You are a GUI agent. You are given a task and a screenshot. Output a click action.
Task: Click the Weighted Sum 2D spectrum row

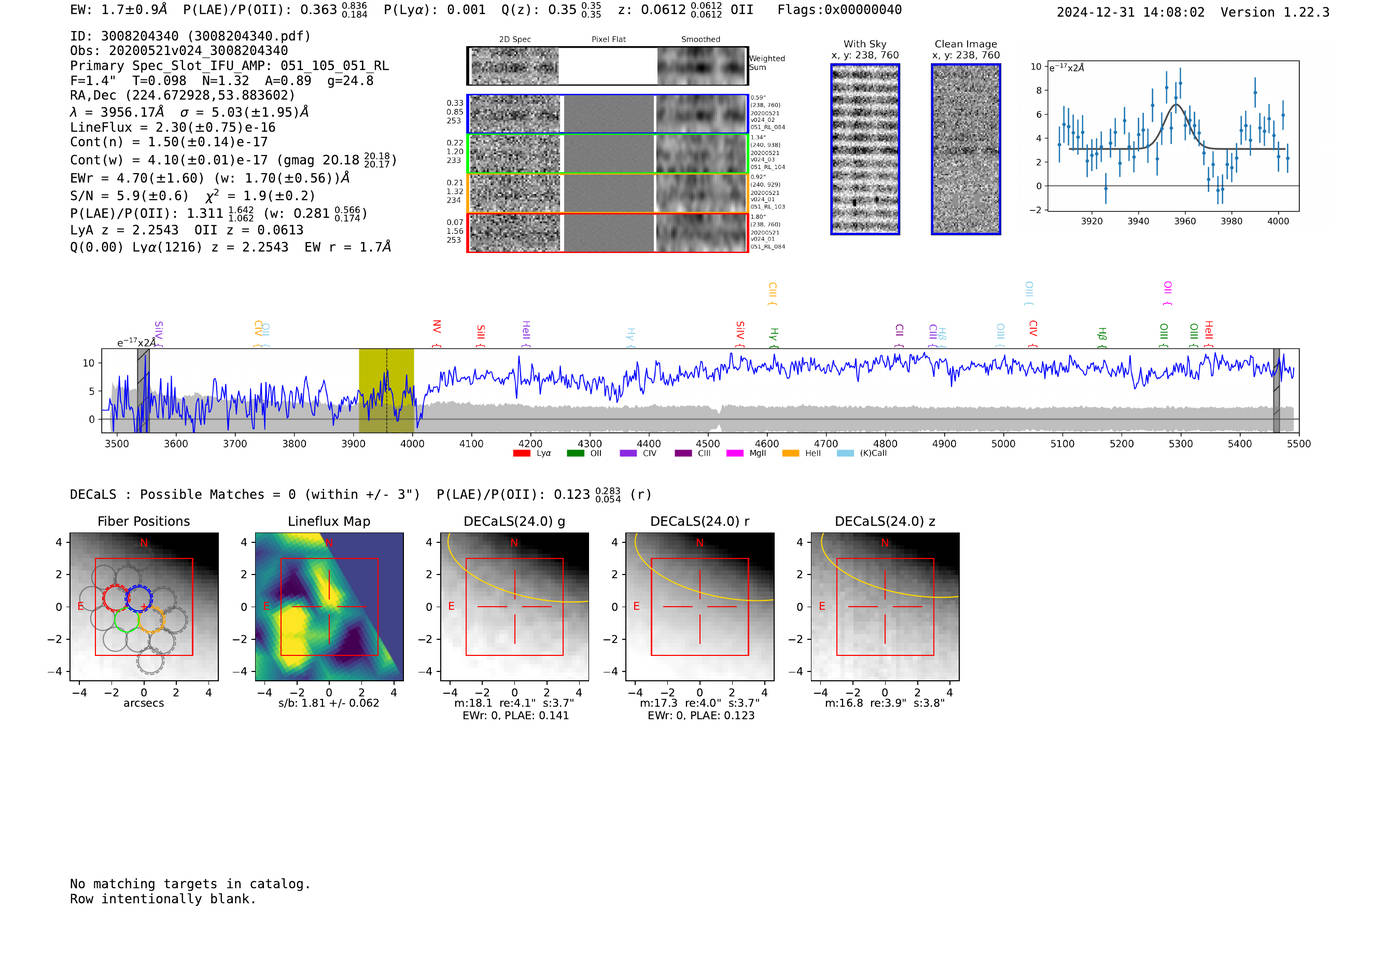[607, 66]
